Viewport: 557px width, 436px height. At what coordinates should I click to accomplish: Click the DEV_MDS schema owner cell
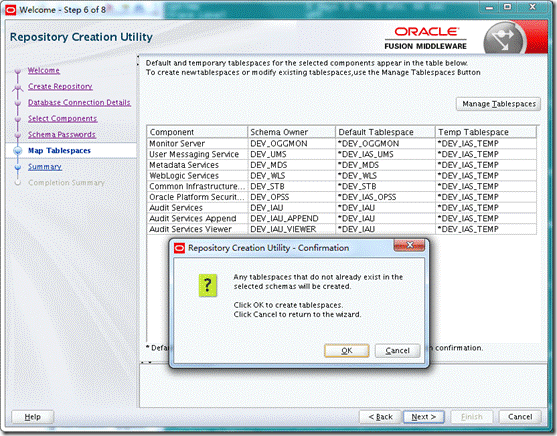pos(291,165)
